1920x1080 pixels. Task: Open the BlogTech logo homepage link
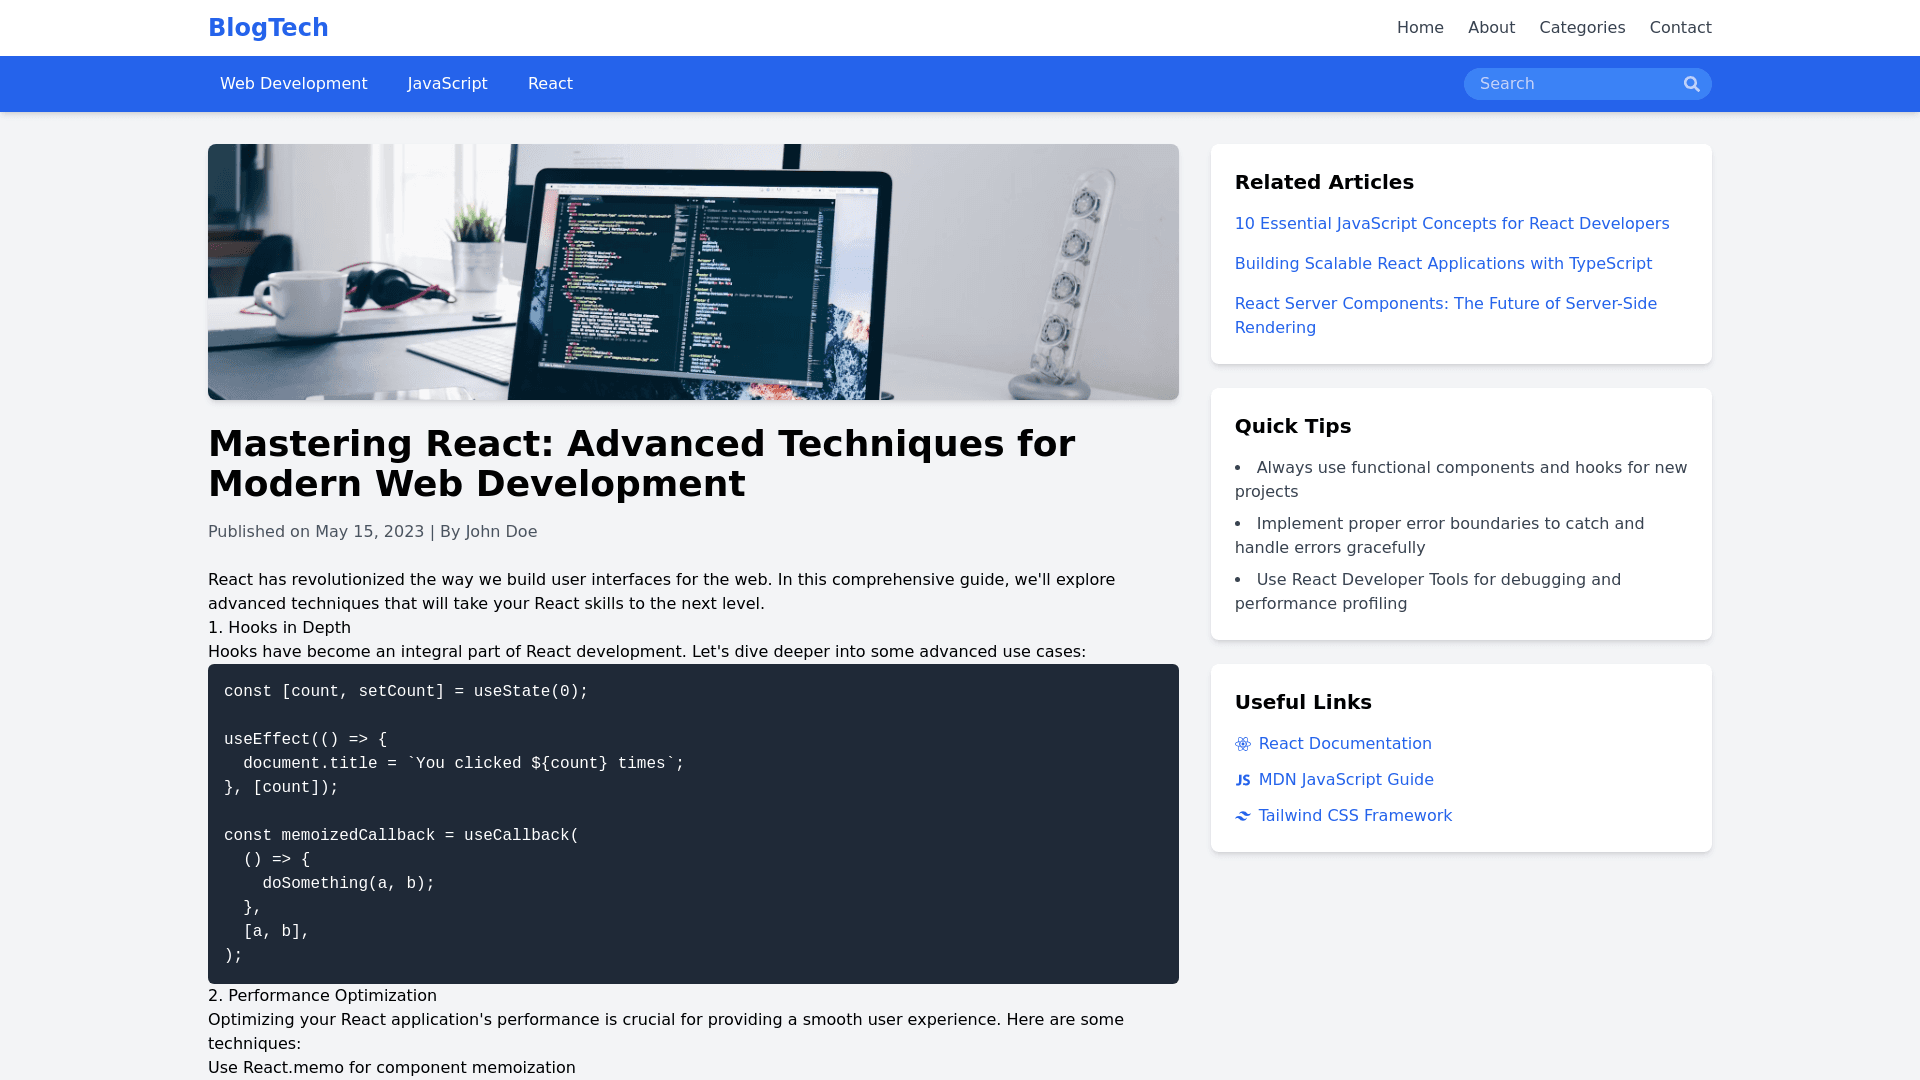[268, 28]
